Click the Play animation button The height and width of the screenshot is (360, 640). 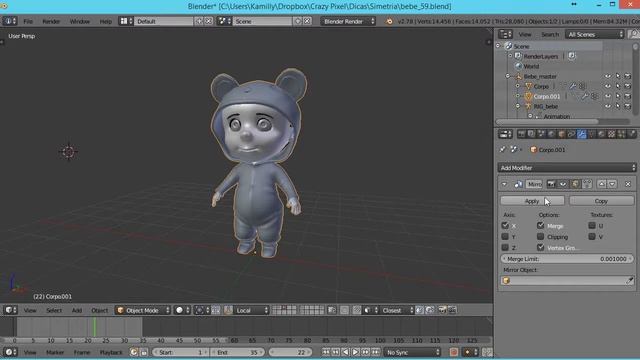[356, 352]
